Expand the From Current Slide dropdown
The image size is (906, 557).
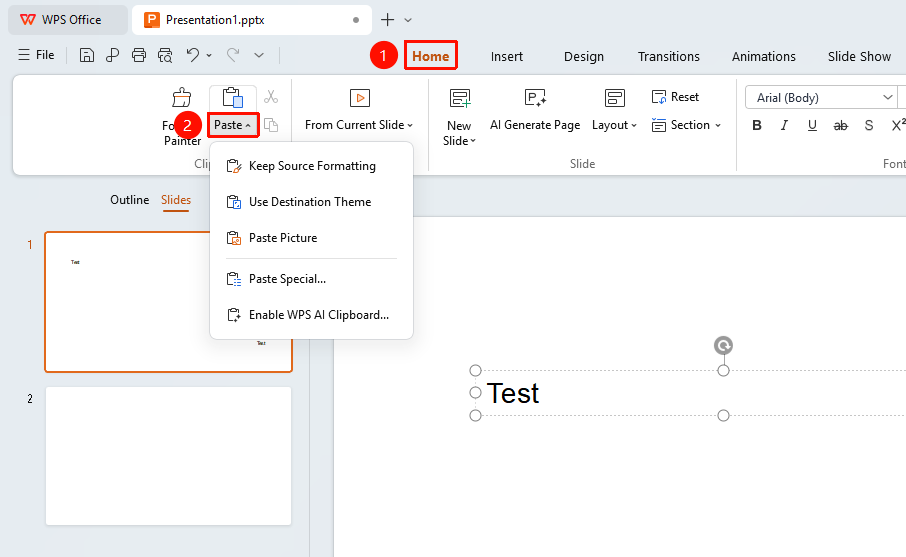click(x=410, y=125)
